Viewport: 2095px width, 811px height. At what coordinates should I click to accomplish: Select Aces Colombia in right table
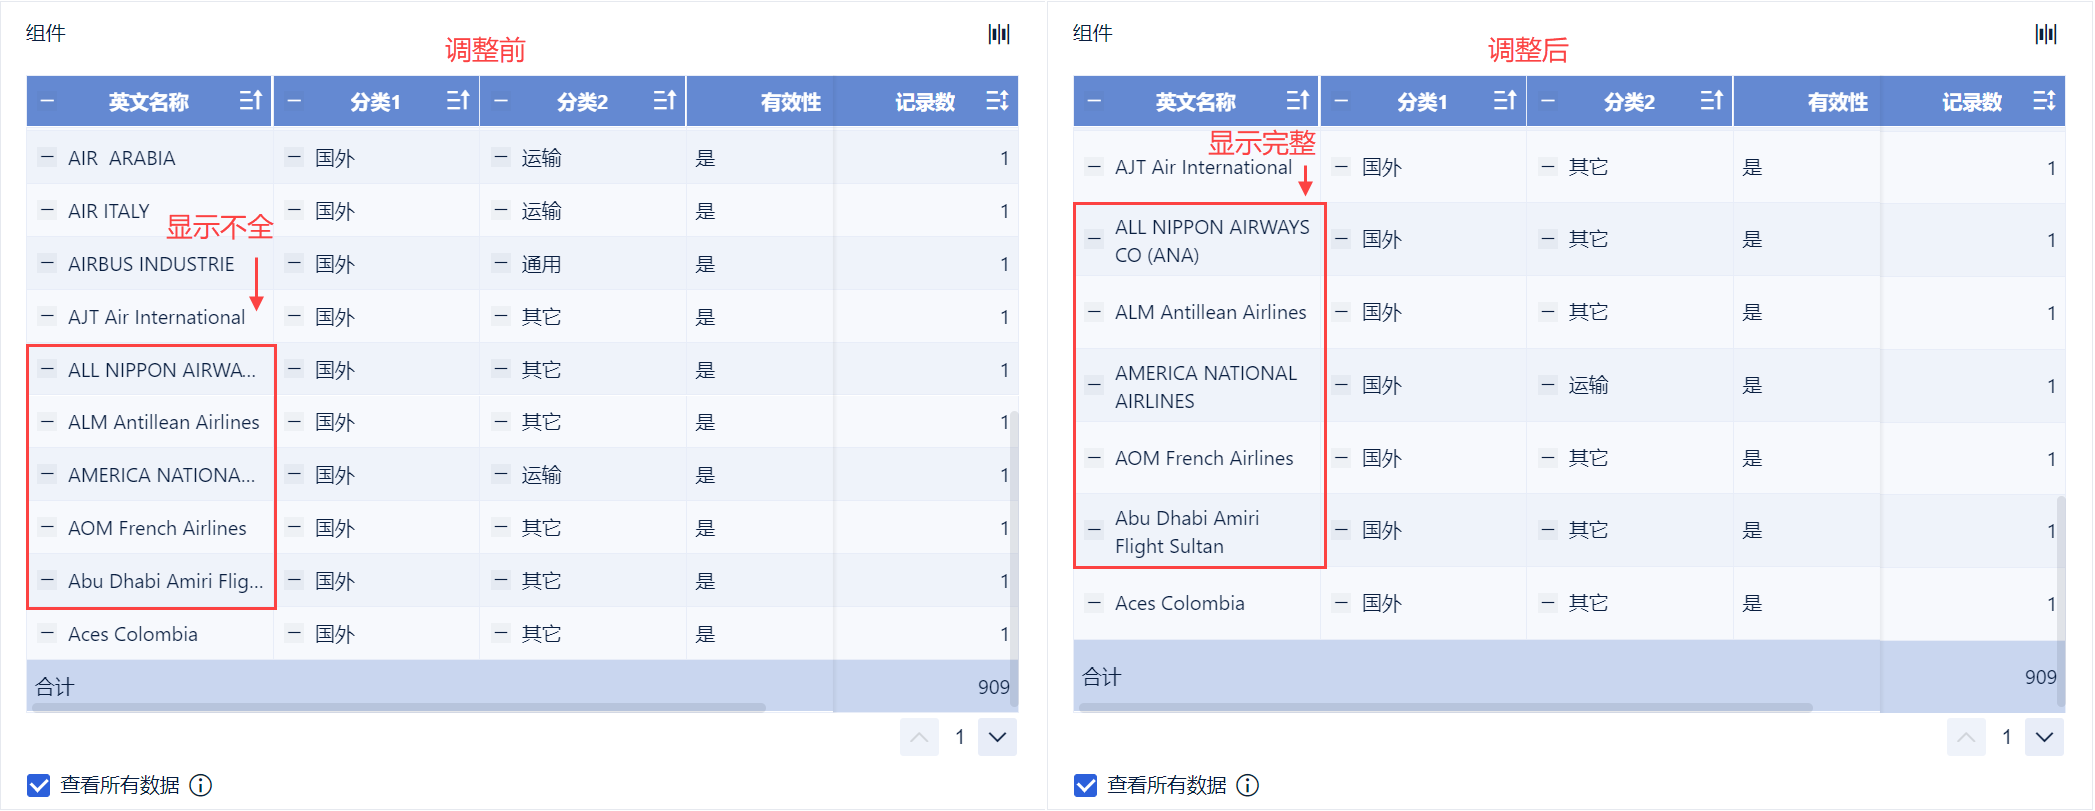click(1180, 603)
